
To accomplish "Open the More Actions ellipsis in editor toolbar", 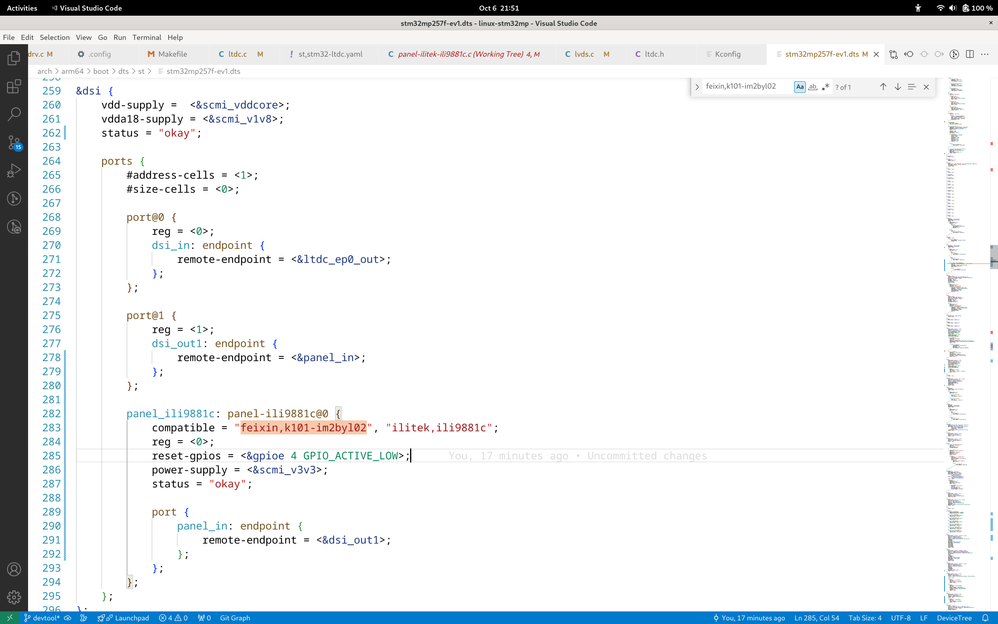I will [985, 54].
